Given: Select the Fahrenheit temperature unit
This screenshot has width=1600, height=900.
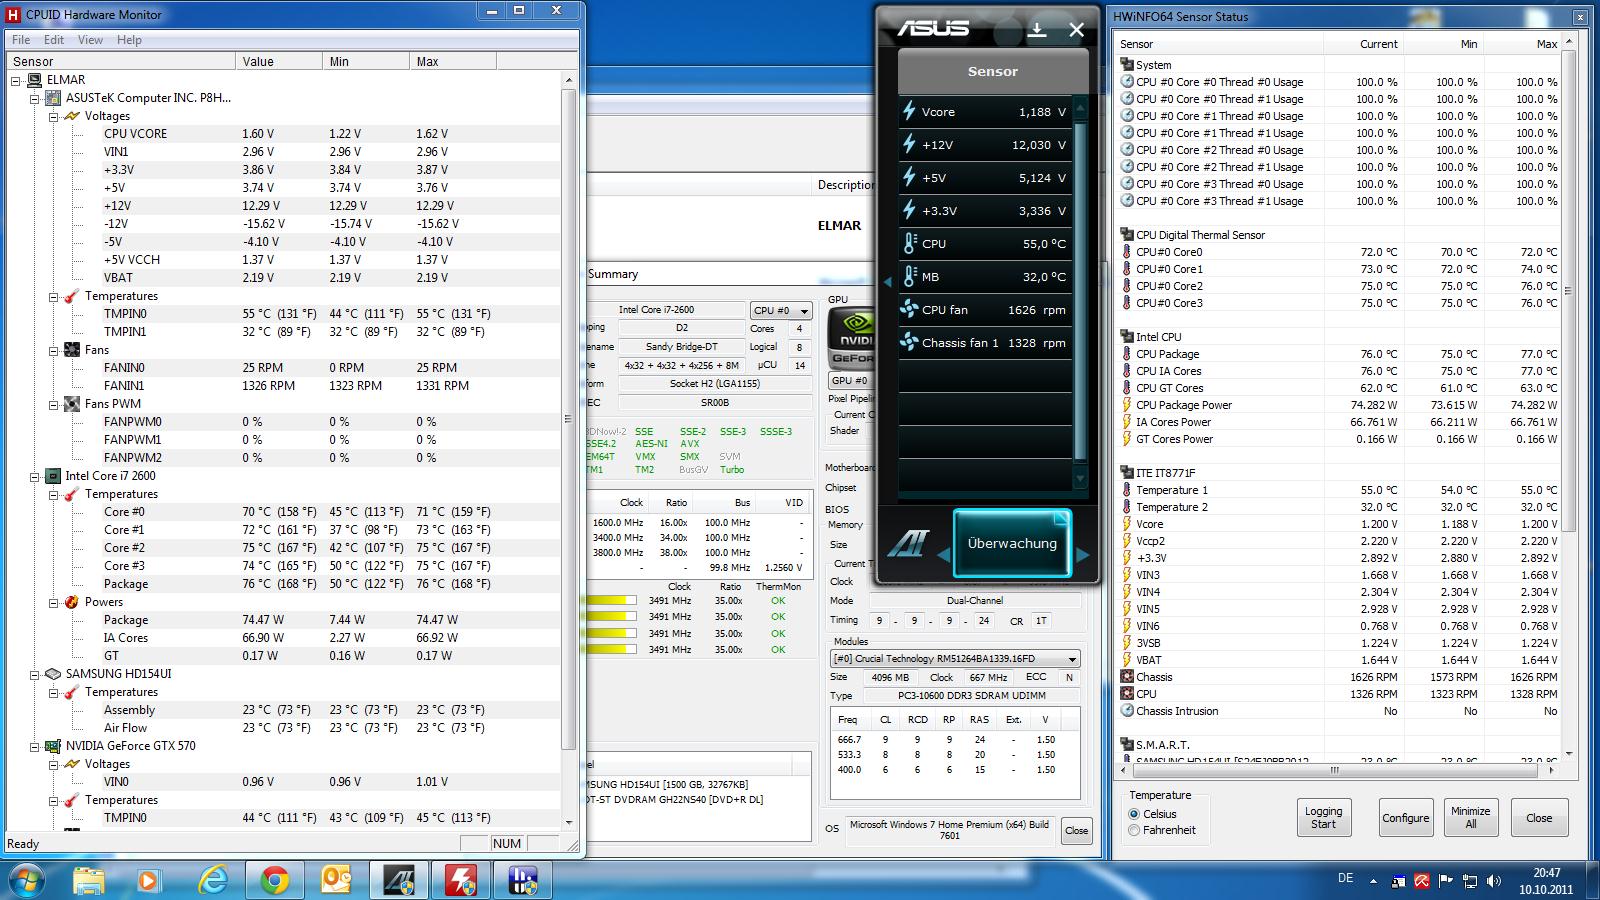Looking at the screenshot, I should [x=1134, y=830].
